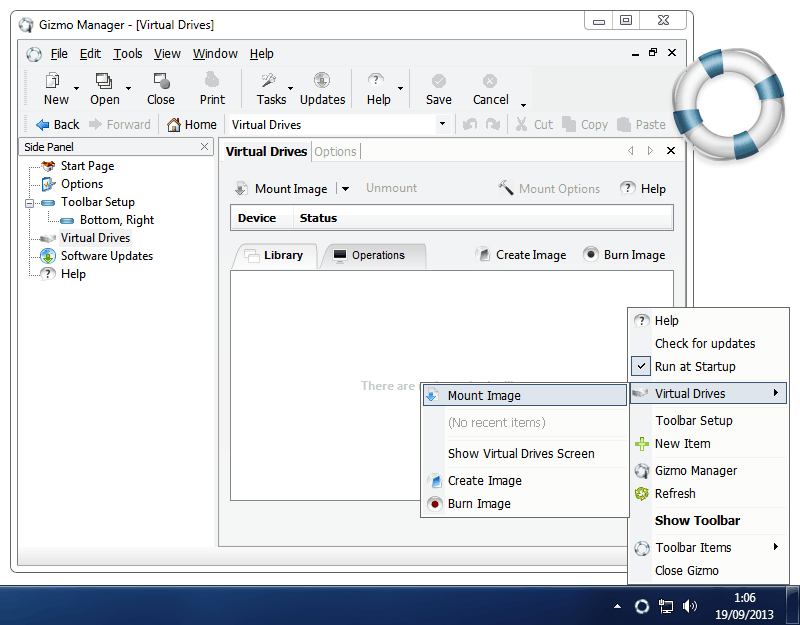Select Bottom, Right toolbar tree item
This screenshot has width=800, height=625.
117,220
